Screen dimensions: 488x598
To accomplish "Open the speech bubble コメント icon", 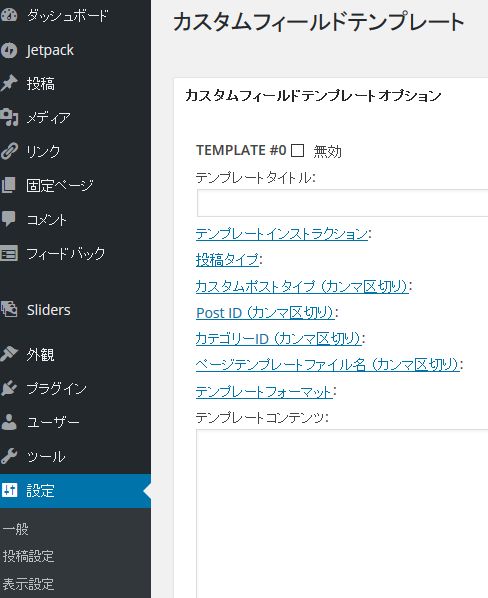I will pos(9,219).
